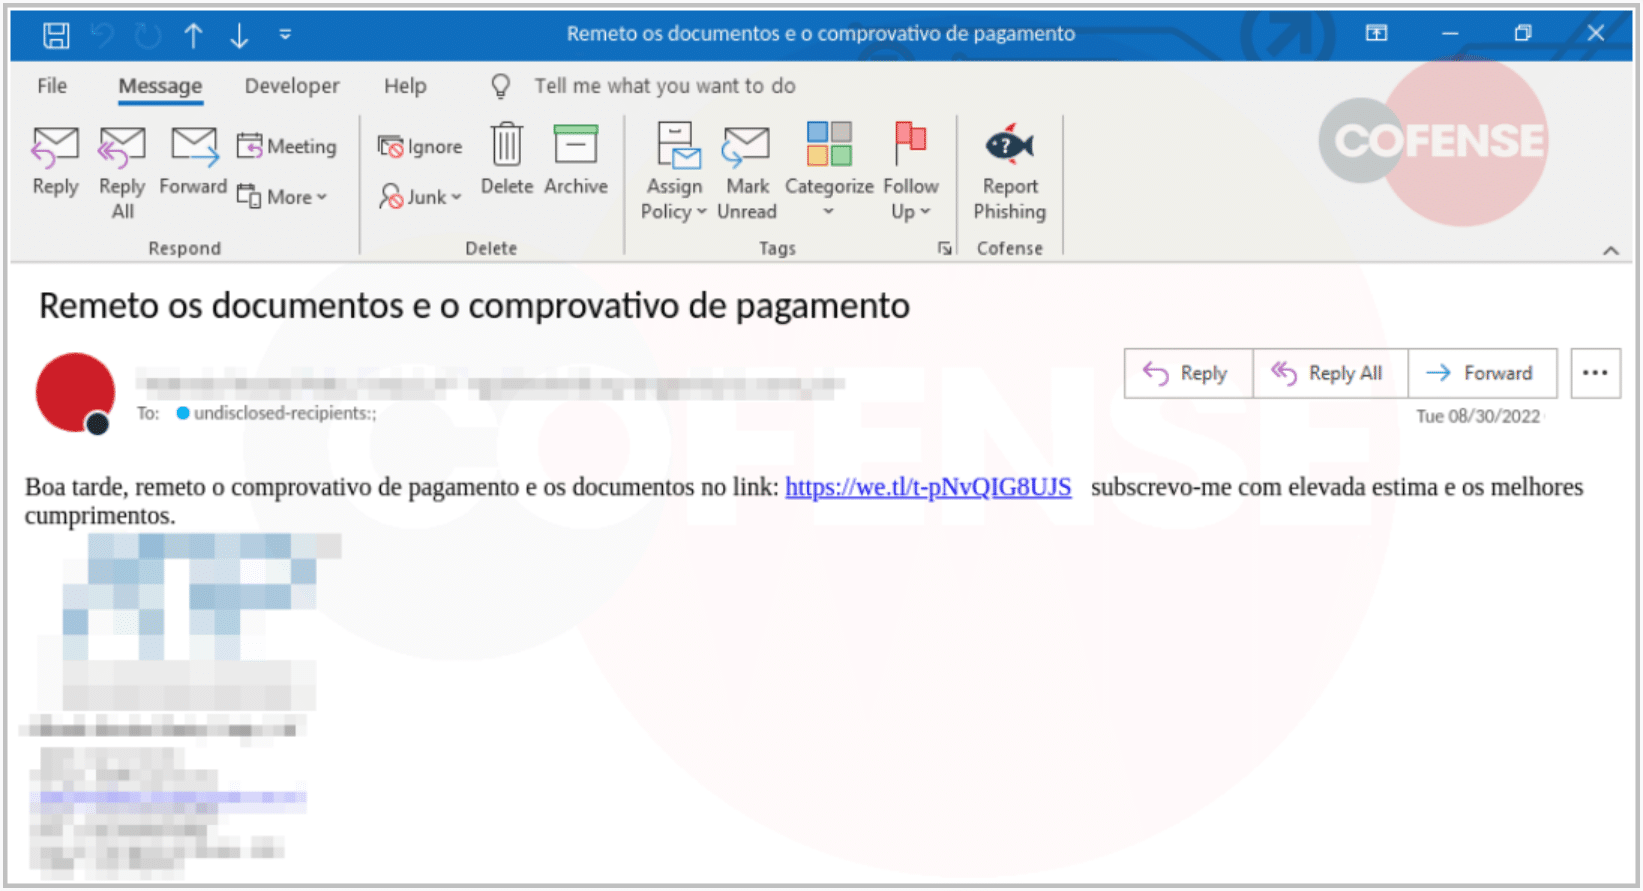Open the File menu
This screenshot has width=1643, height=891.
[x=52, y=86]
